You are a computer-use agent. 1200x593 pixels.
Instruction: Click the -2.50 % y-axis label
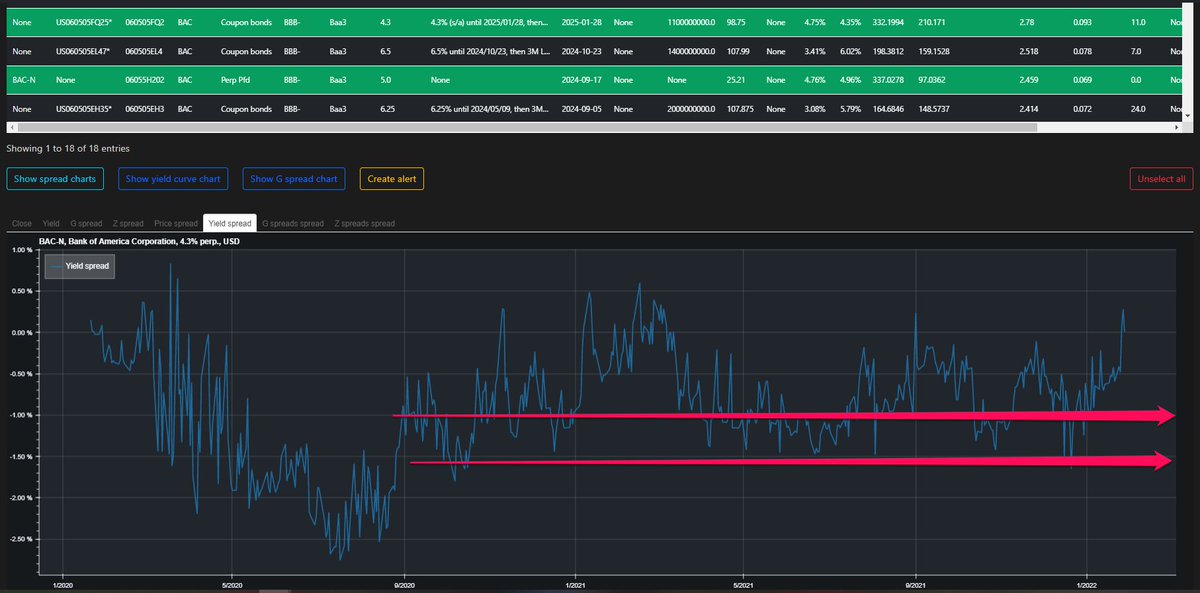pyautogui.click(x=21, y=539)
